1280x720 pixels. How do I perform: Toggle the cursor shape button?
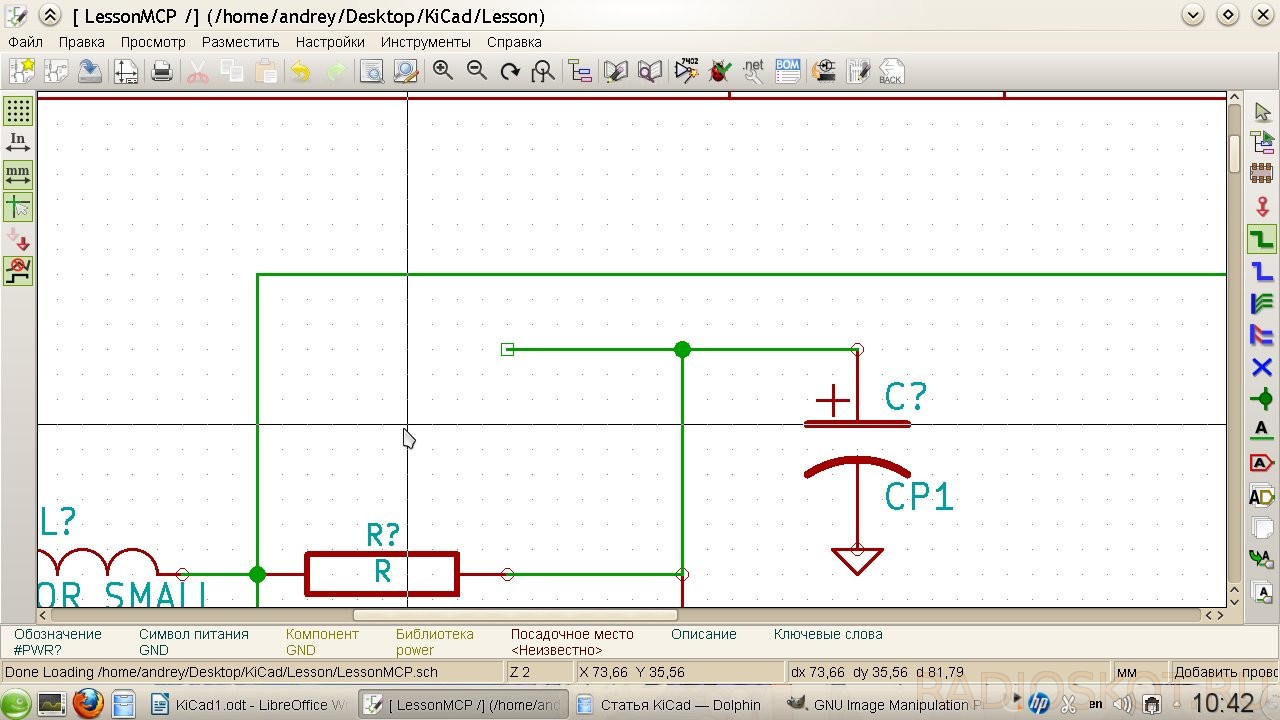[18, 207]
